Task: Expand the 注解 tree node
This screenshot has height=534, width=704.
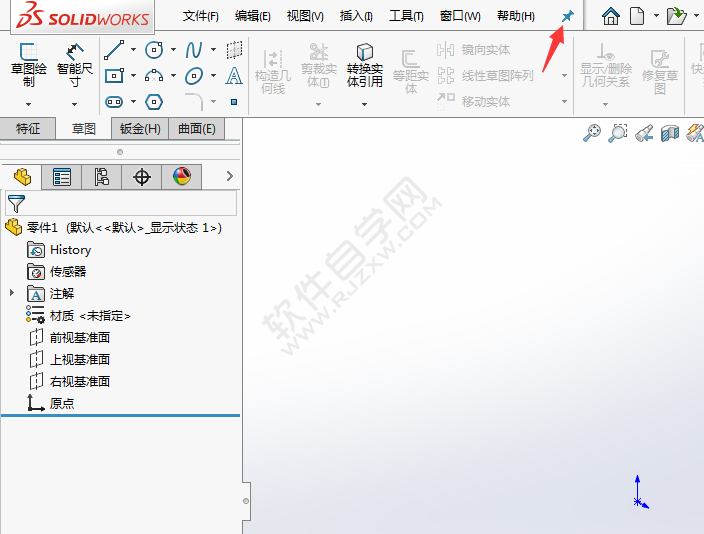Action: coord(12,293)
